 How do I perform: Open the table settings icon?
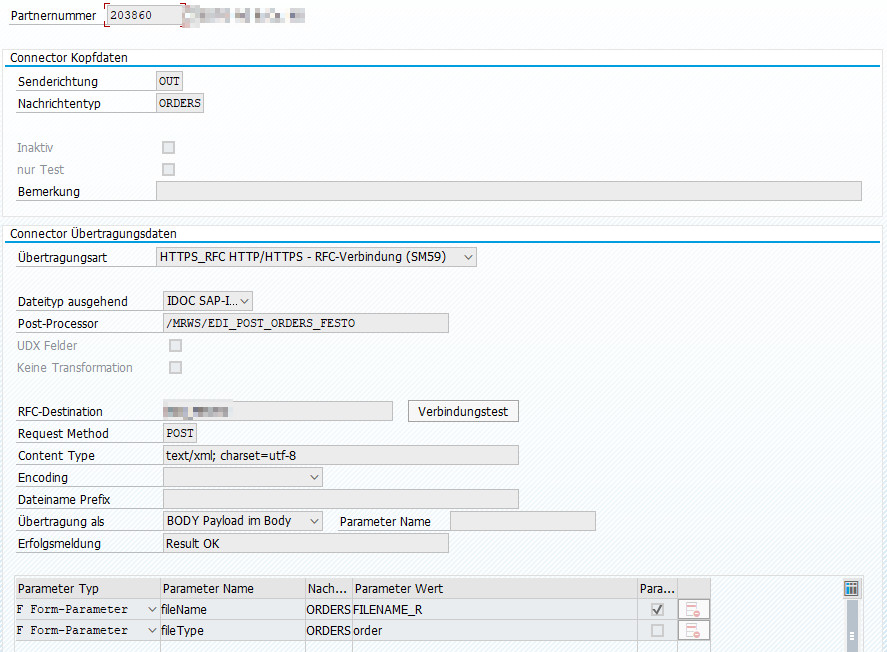coord(851,588)
